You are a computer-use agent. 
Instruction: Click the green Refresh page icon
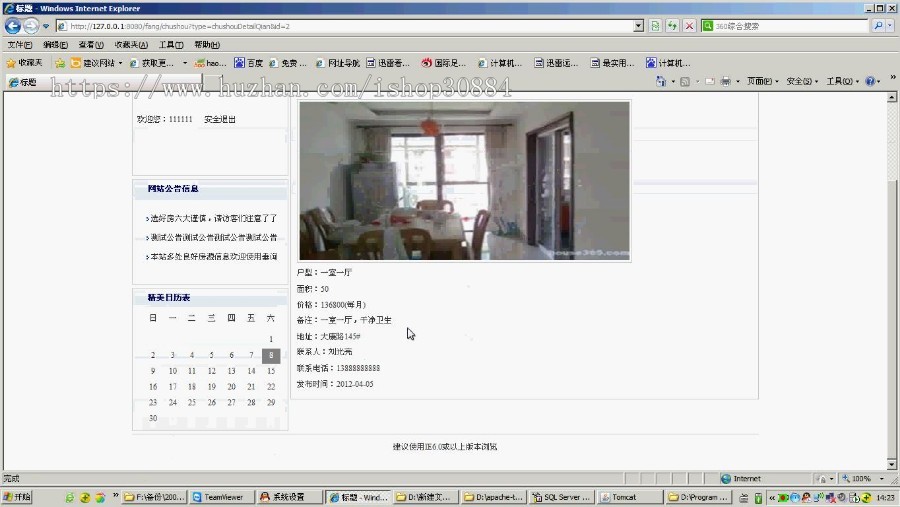pos(672,26)
